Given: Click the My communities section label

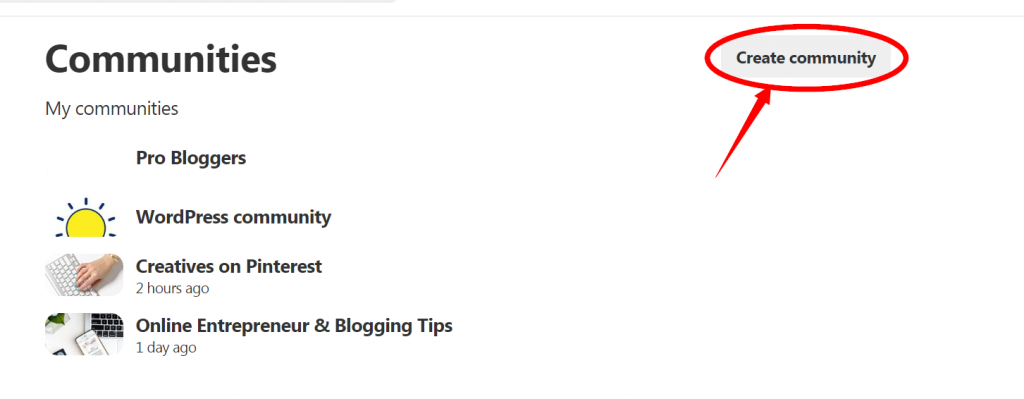Looking at the screenshot, I should point(112,108).
